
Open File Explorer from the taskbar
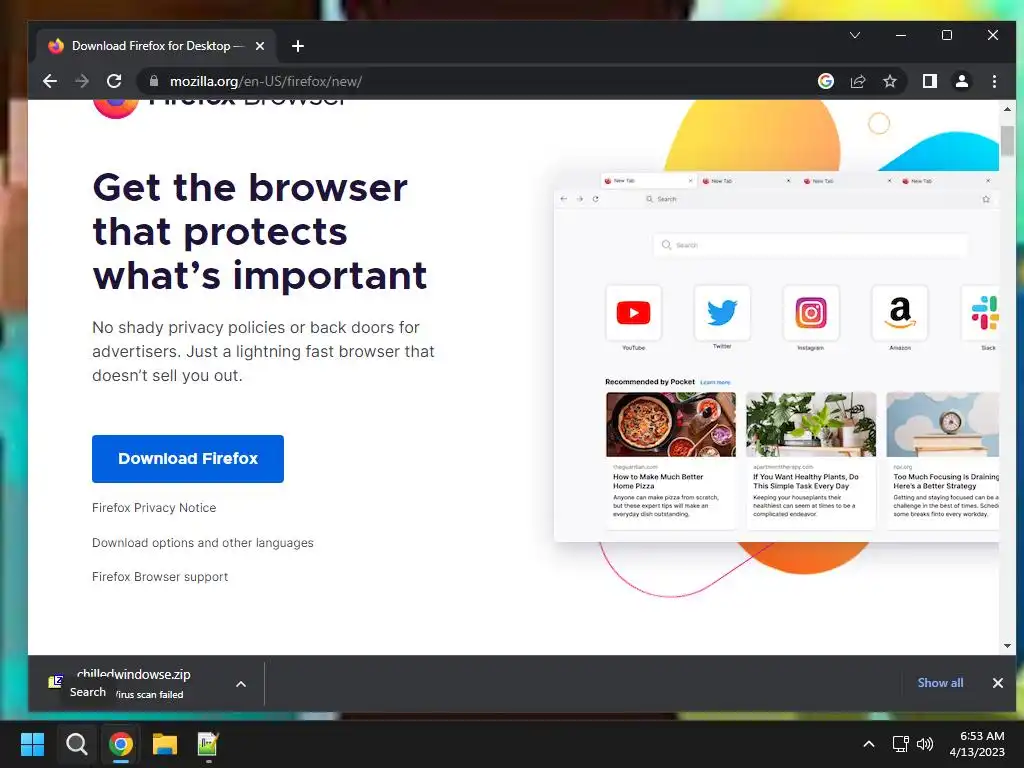click(x=165, y=744)
